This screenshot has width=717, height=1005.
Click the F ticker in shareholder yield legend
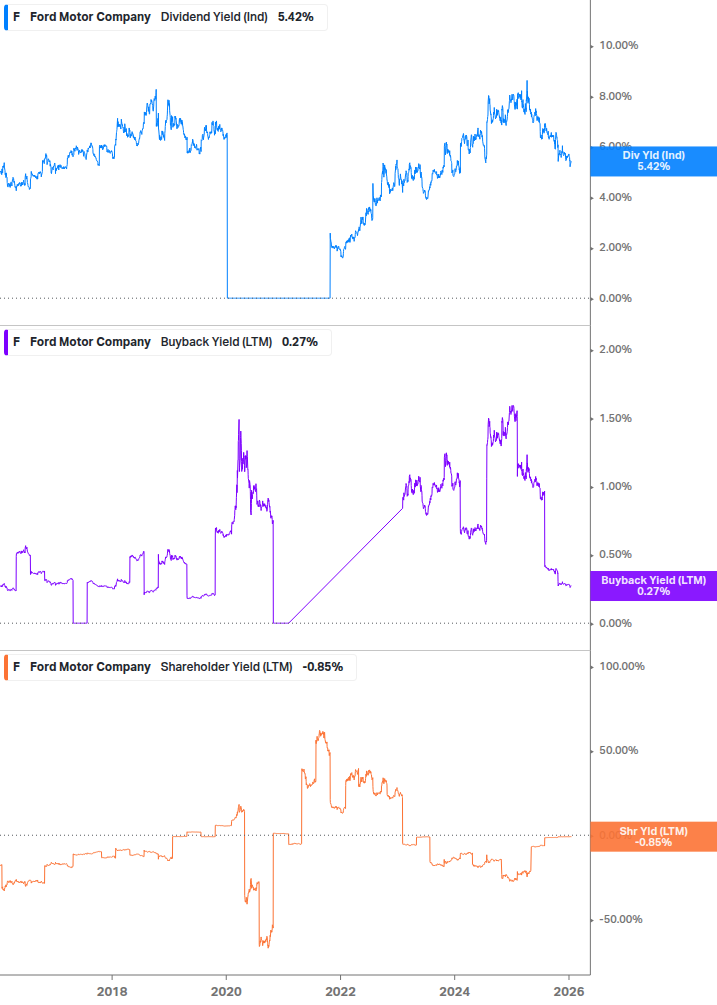pyautogui.click(x=16, y=667)
